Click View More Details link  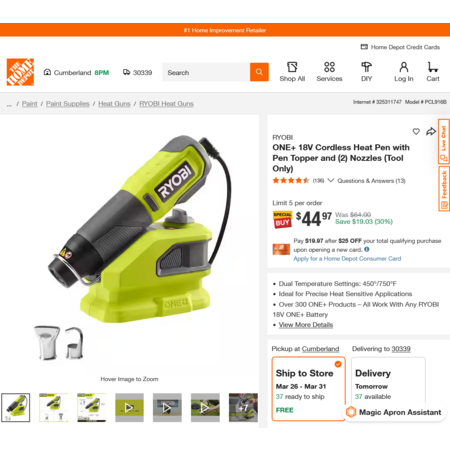click(x=306, y=325)
